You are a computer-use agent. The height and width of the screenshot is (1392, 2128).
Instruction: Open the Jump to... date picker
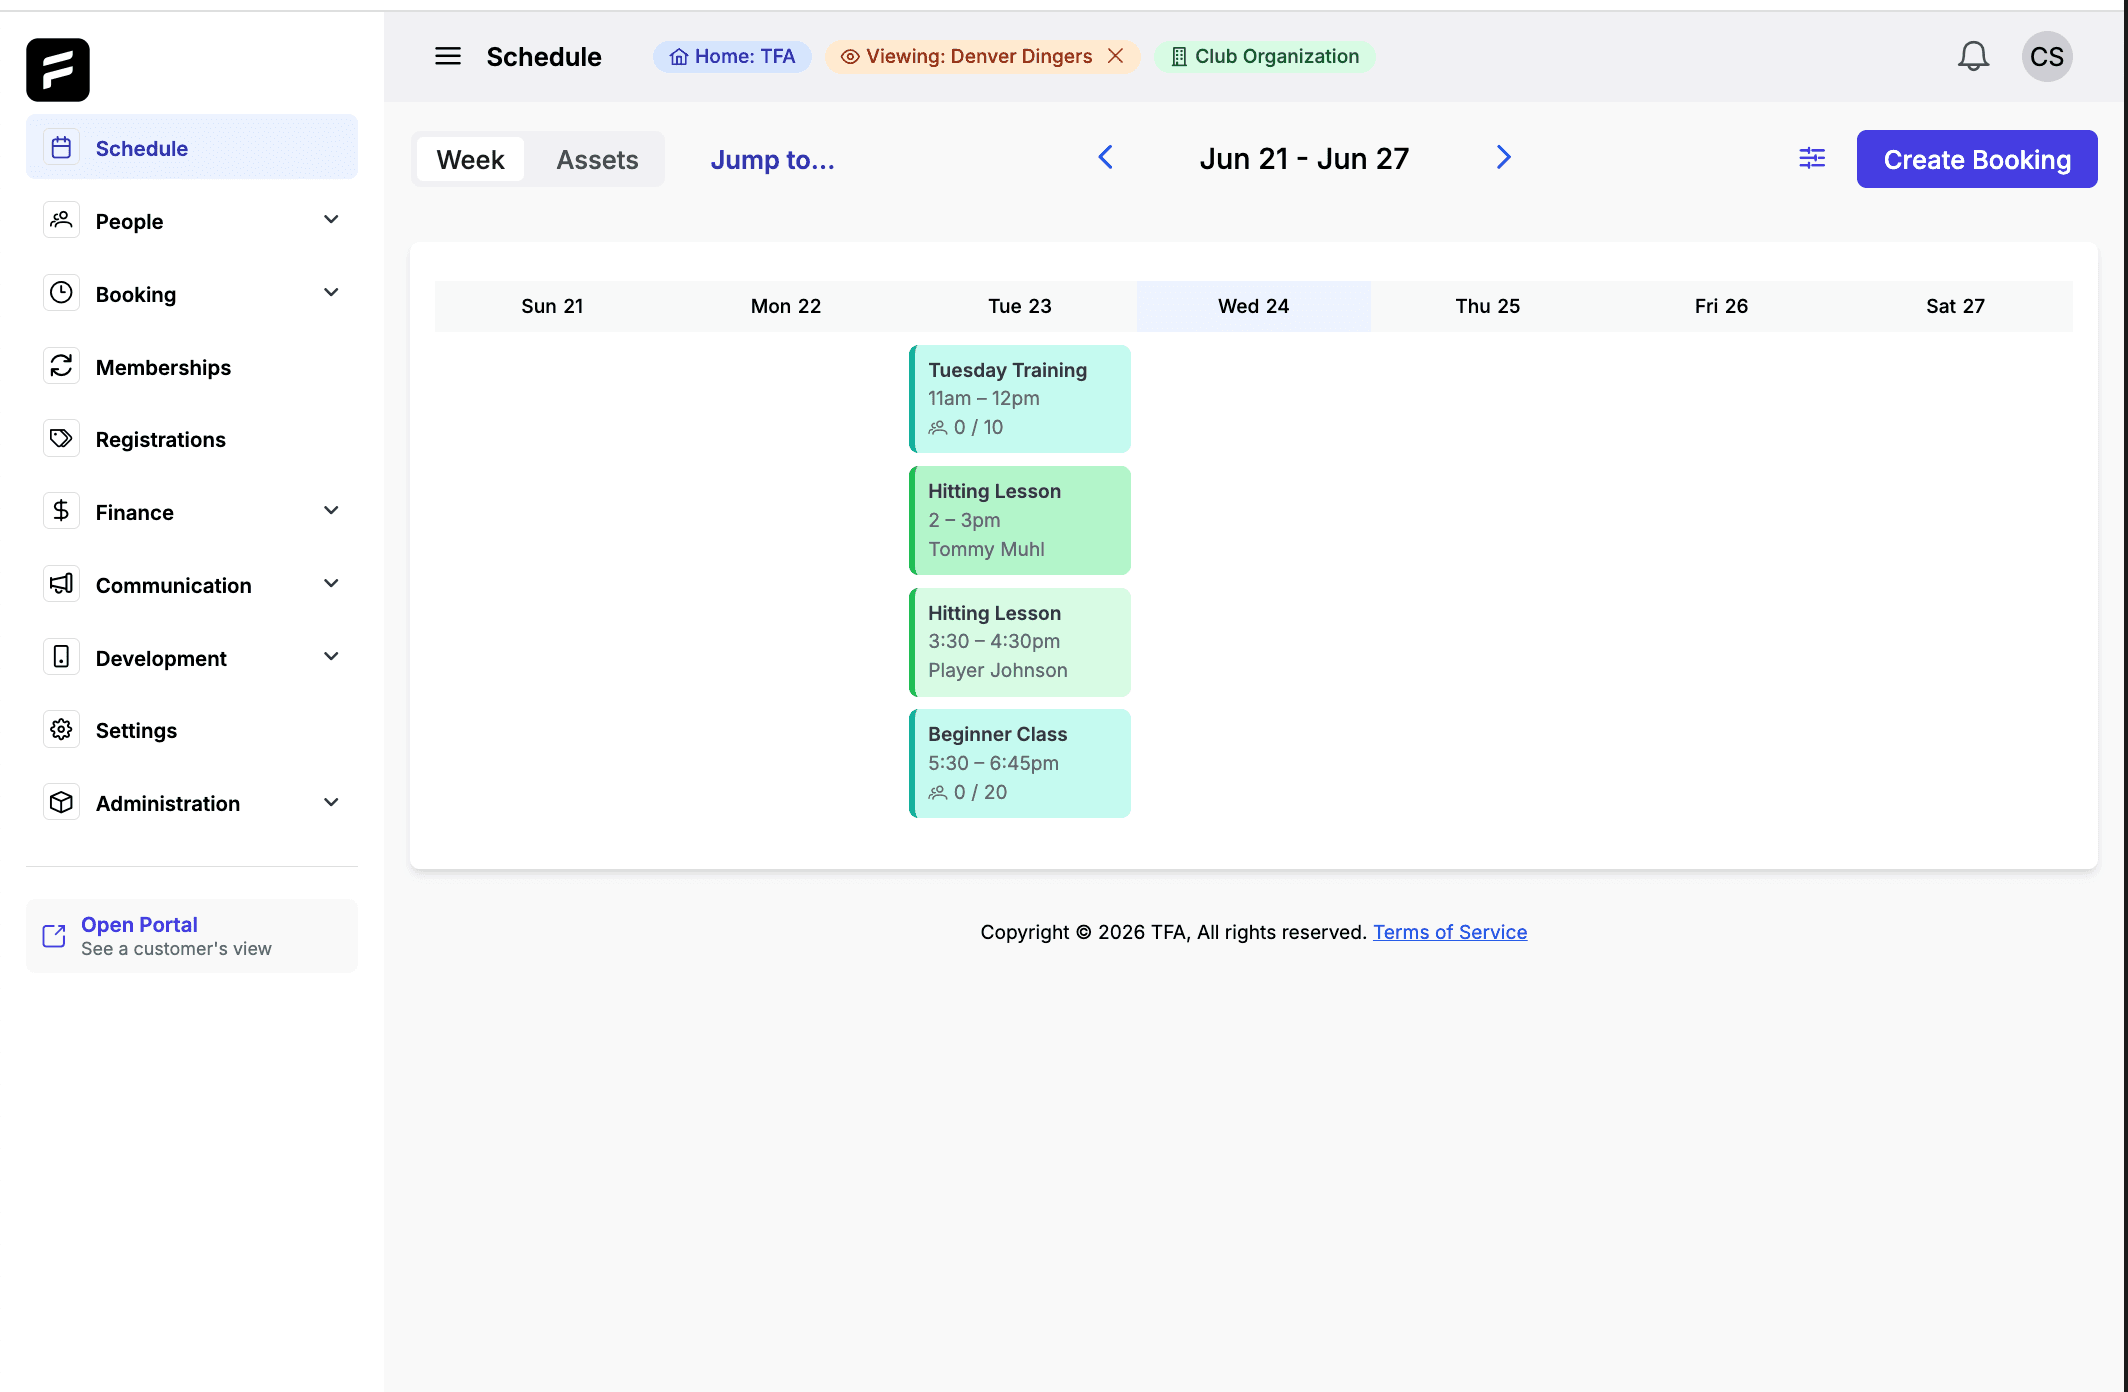click(x=772, y=160)
